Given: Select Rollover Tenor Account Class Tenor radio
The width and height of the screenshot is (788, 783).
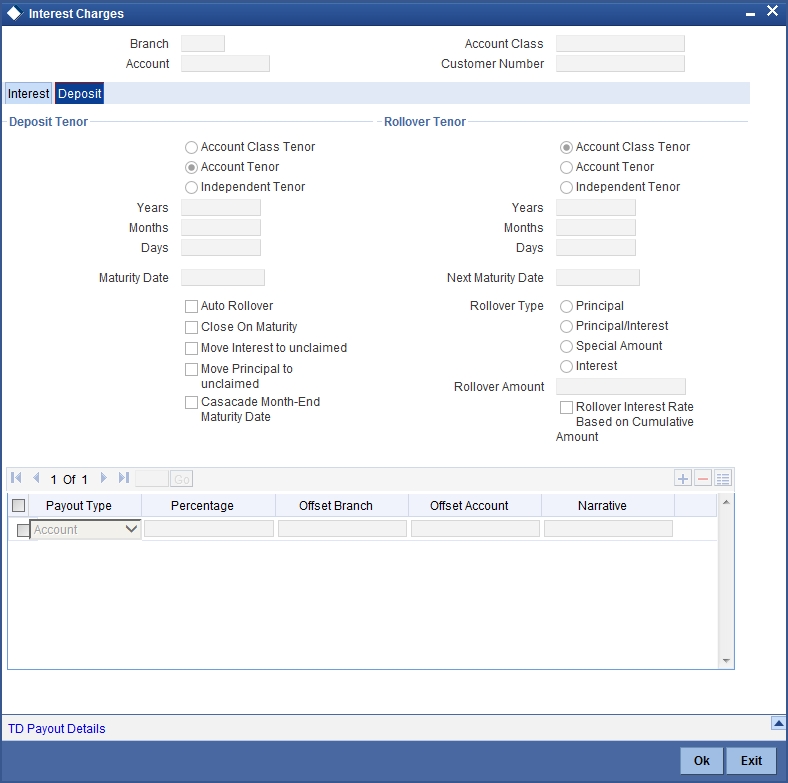Looking at the screenshot, I should click(566, 147).
